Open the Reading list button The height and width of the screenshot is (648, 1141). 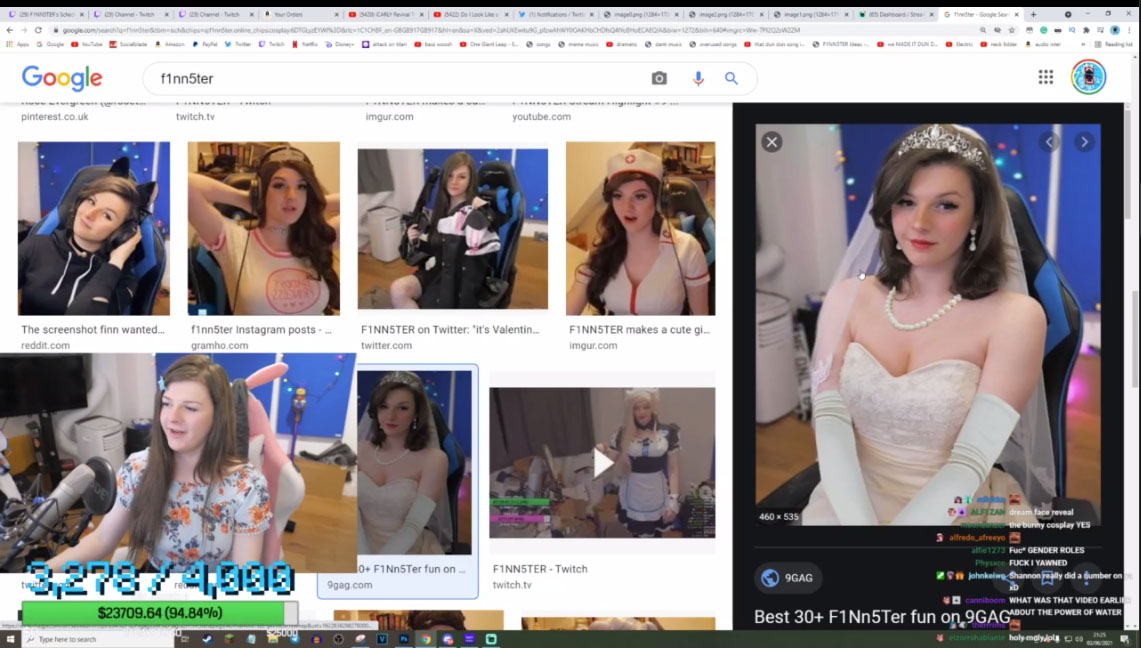1113,44
